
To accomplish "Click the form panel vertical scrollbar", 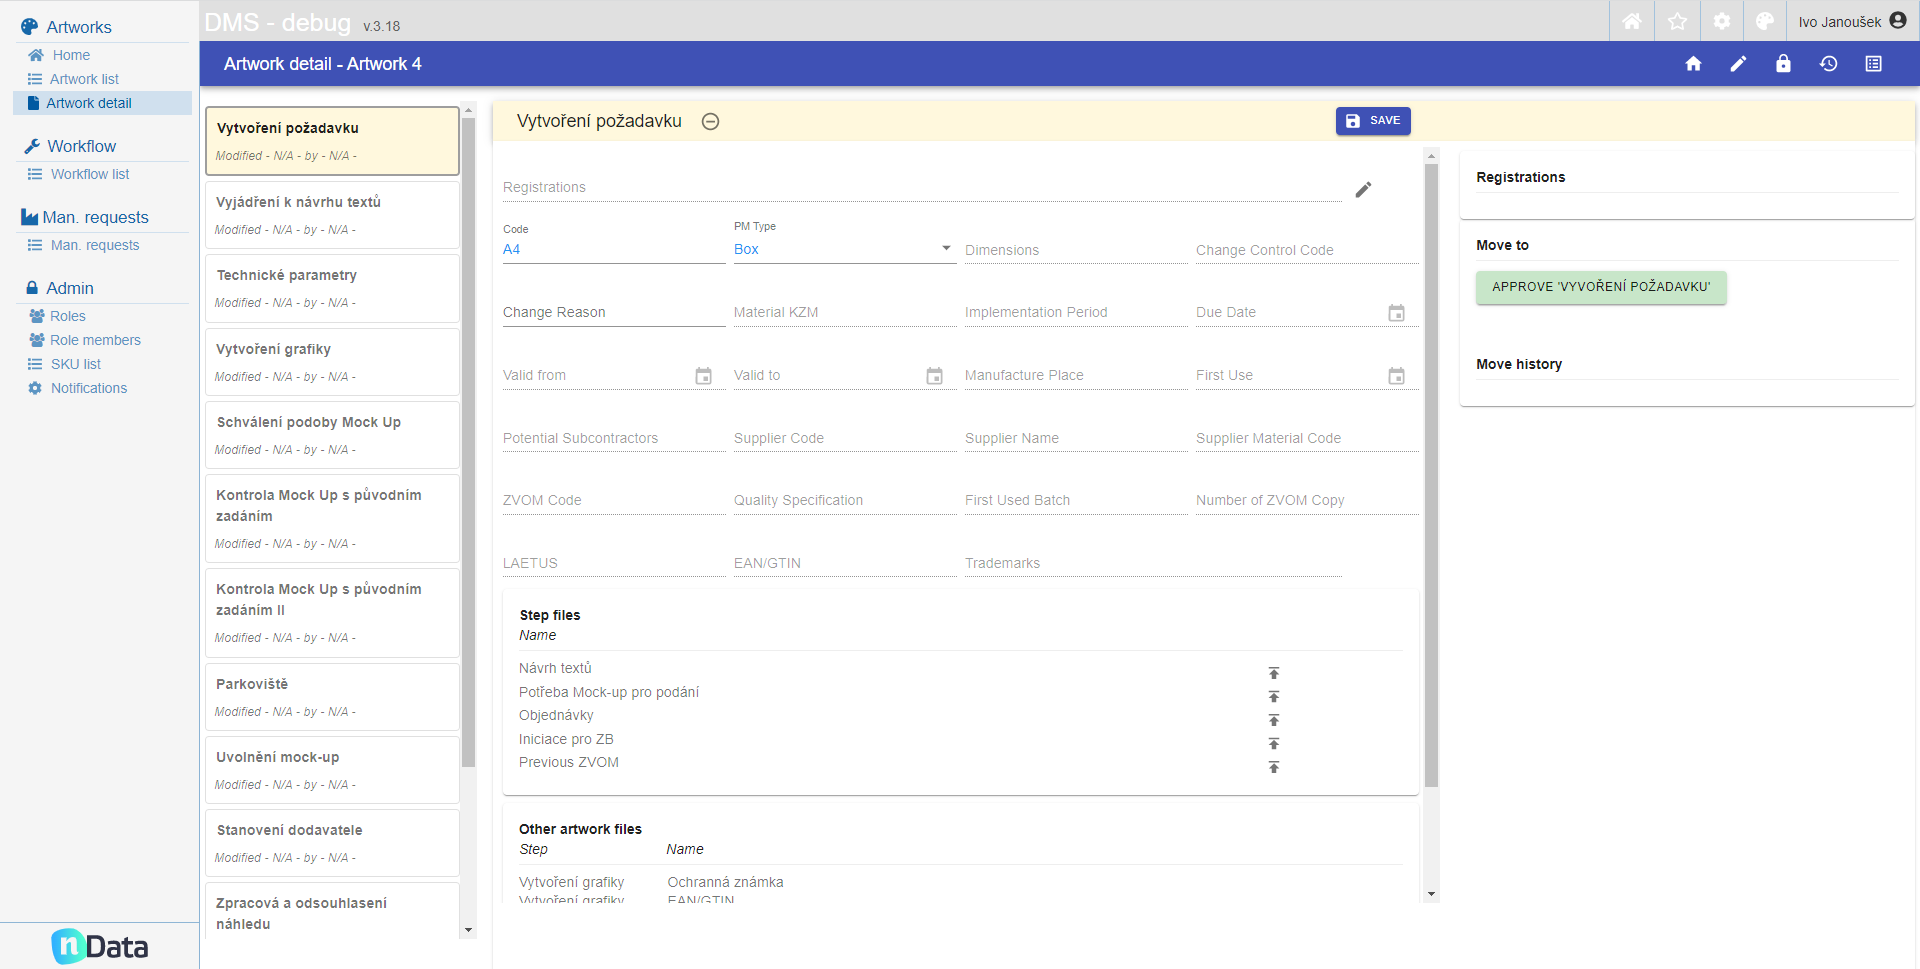I will click(1431, 475).
